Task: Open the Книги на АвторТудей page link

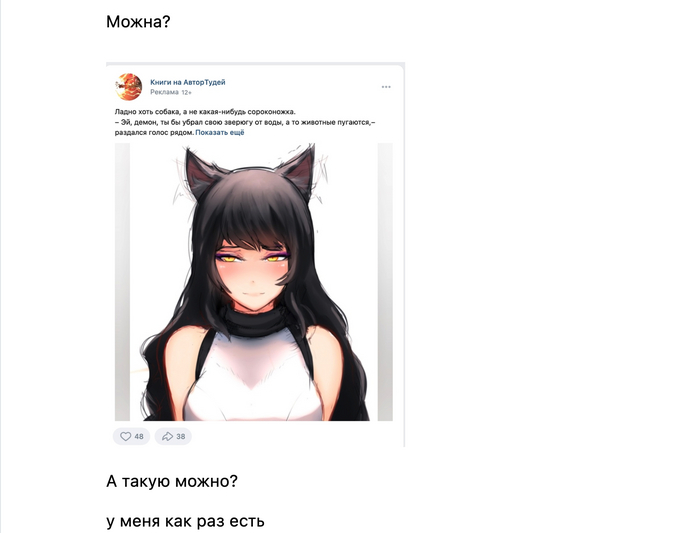Action: [x=188, y=82]
